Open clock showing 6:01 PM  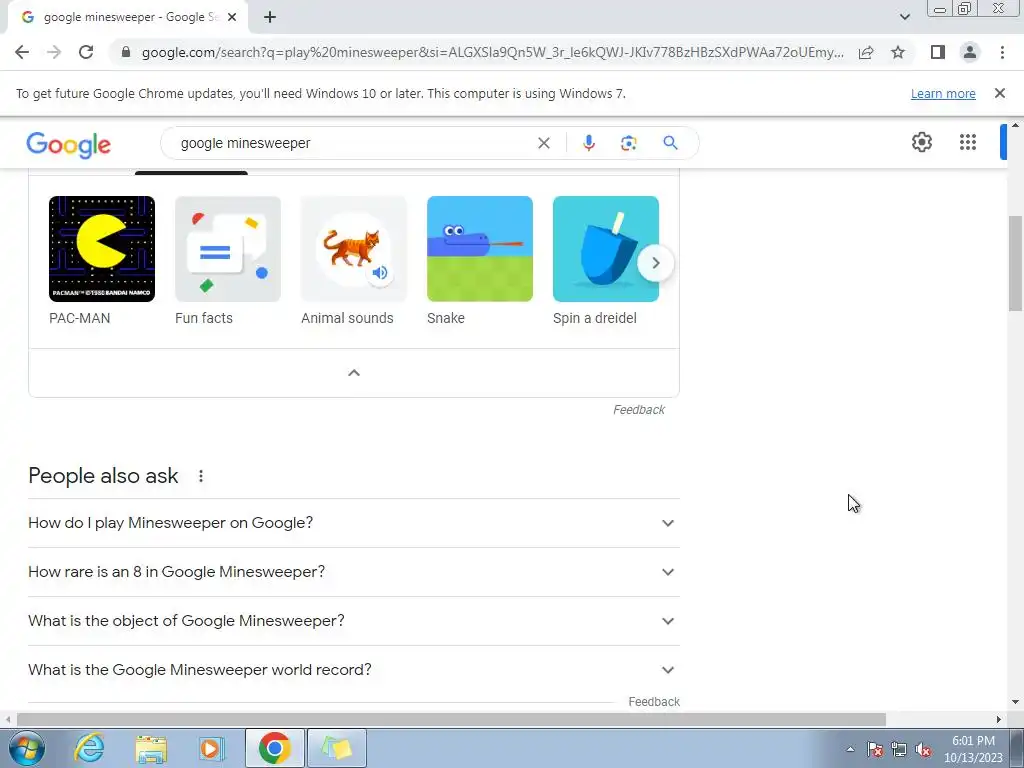[x=973, y=749]
